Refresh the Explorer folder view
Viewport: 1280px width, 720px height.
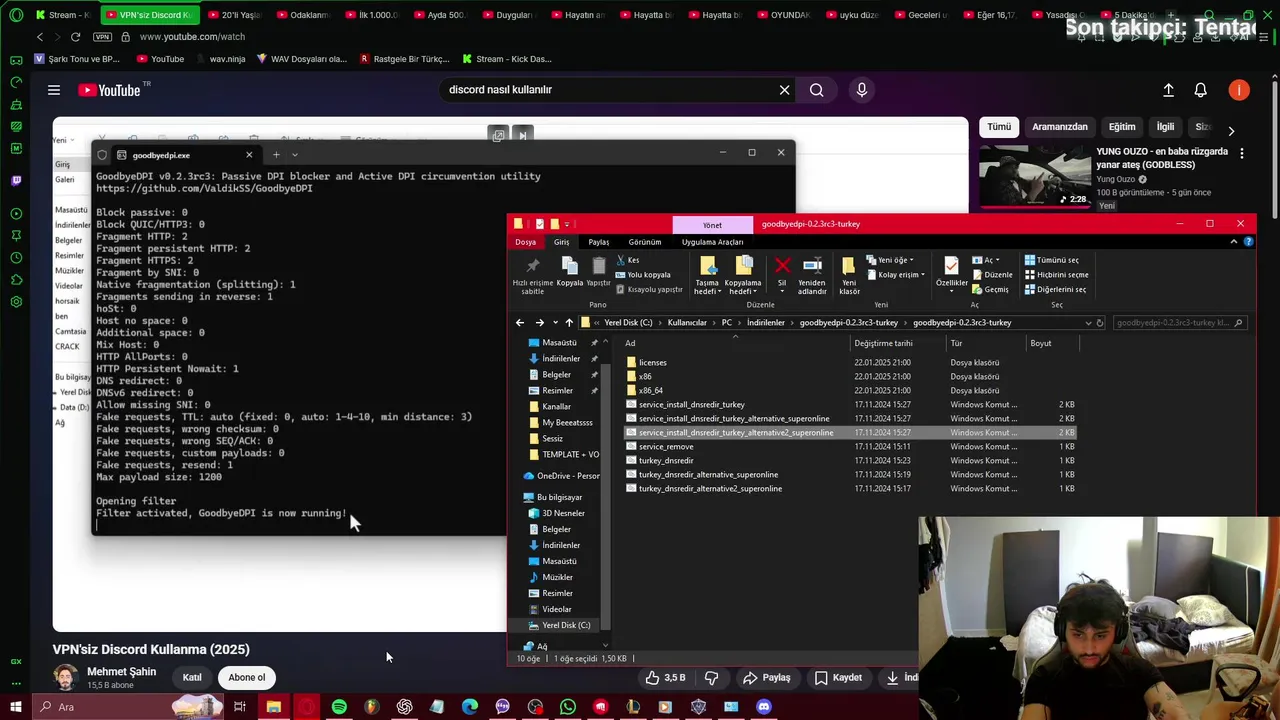tap(1100, 323)
